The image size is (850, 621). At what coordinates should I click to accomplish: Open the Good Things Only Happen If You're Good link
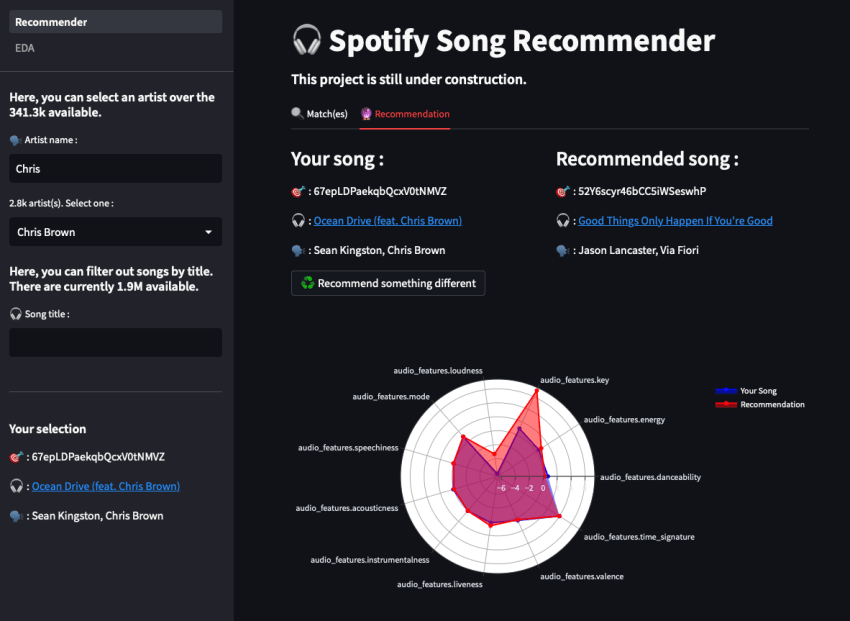pos(675,220)
